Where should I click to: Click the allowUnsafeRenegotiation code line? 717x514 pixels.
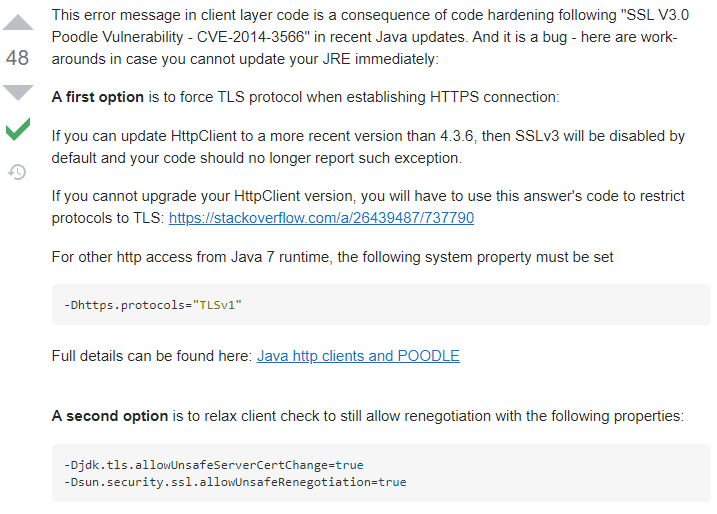(234, 482)
